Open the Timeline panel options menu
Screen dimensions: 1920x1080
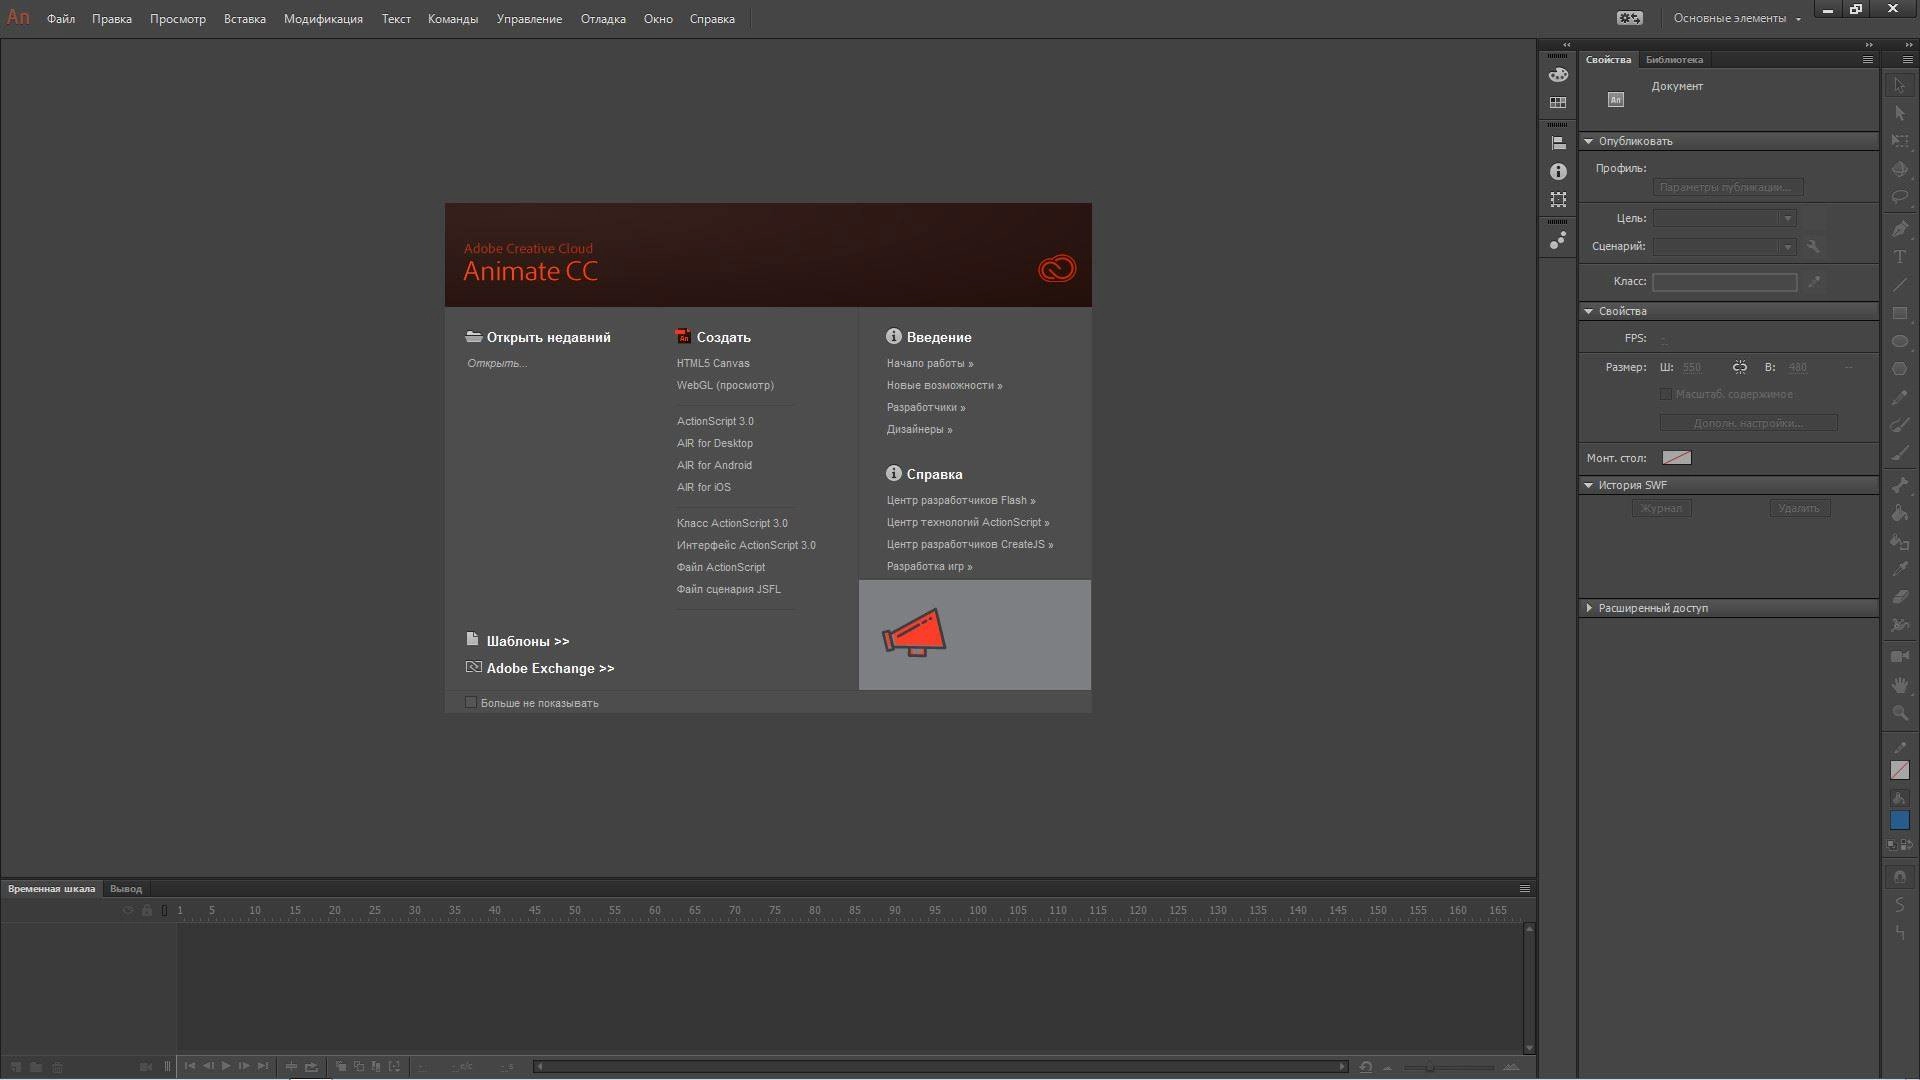click(1525, 888)
